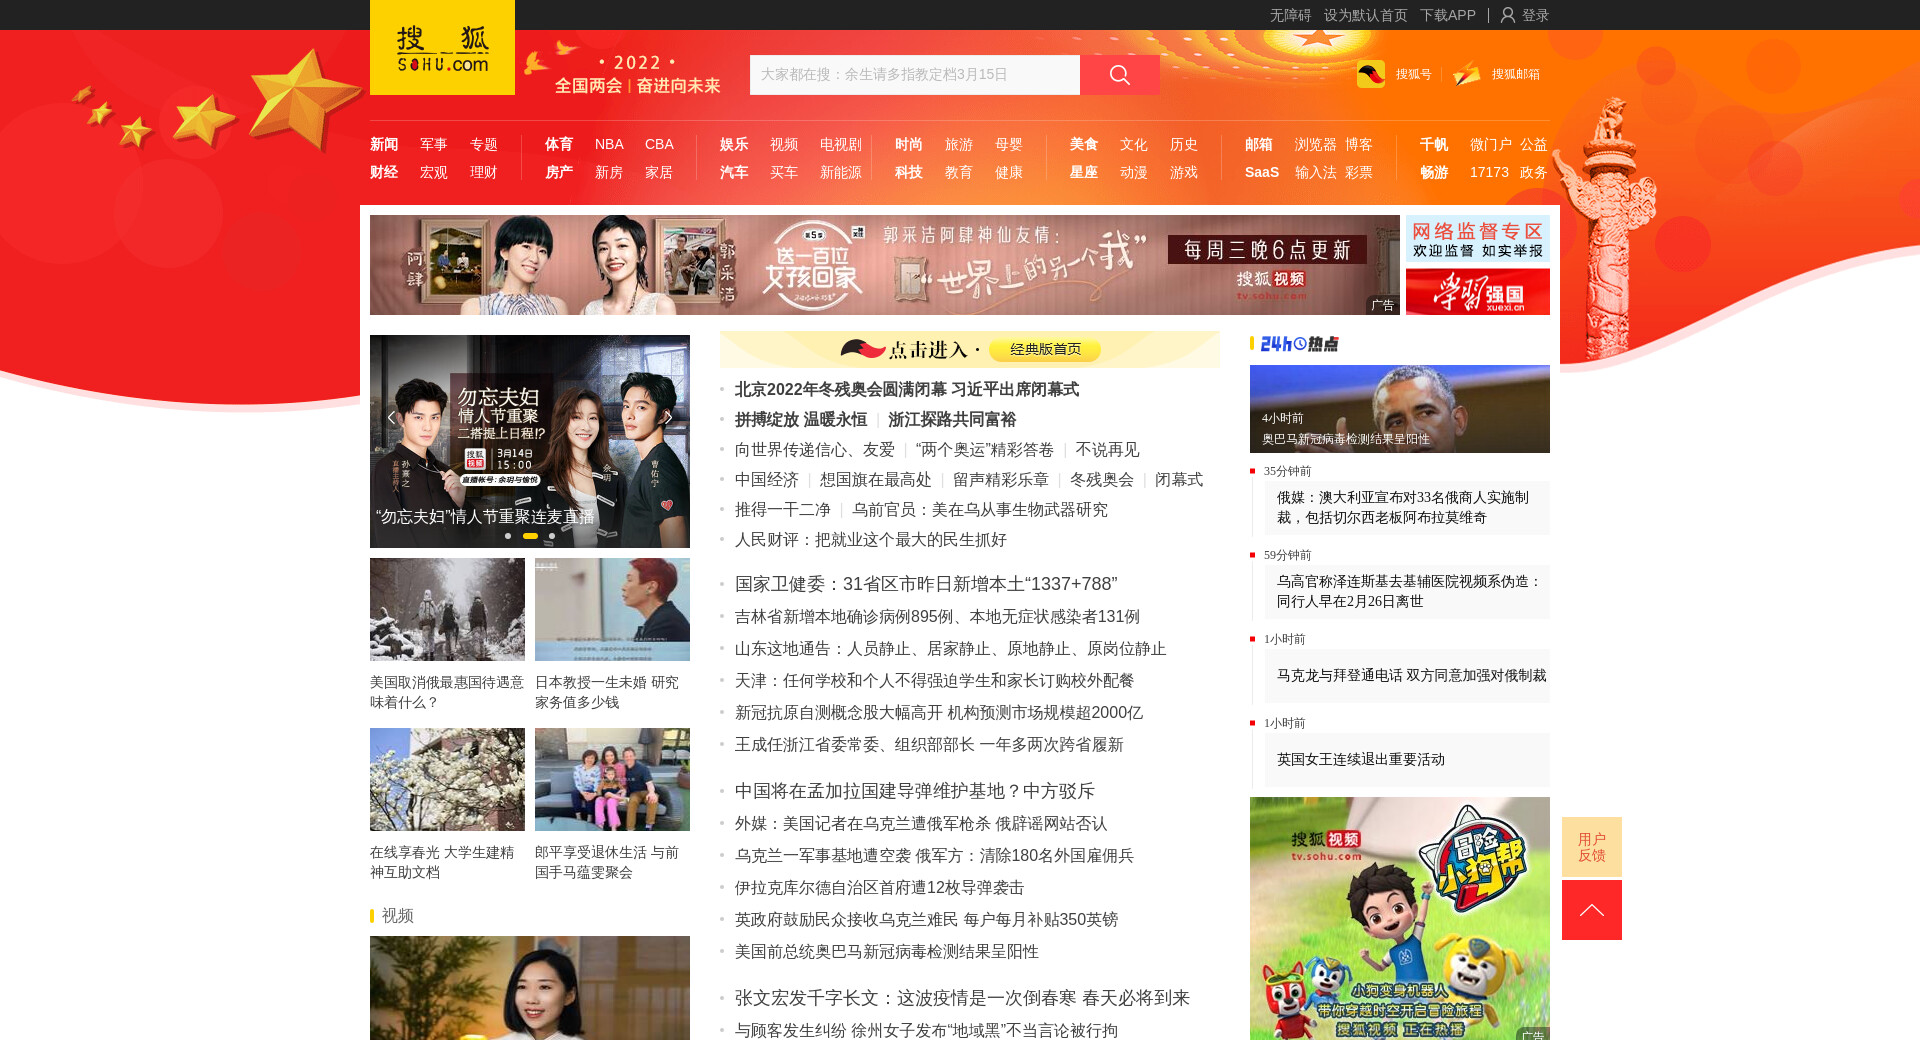Read 山东这地通告 article
The width and height of the screenshot is (1920, 1040).
[951, 649]
